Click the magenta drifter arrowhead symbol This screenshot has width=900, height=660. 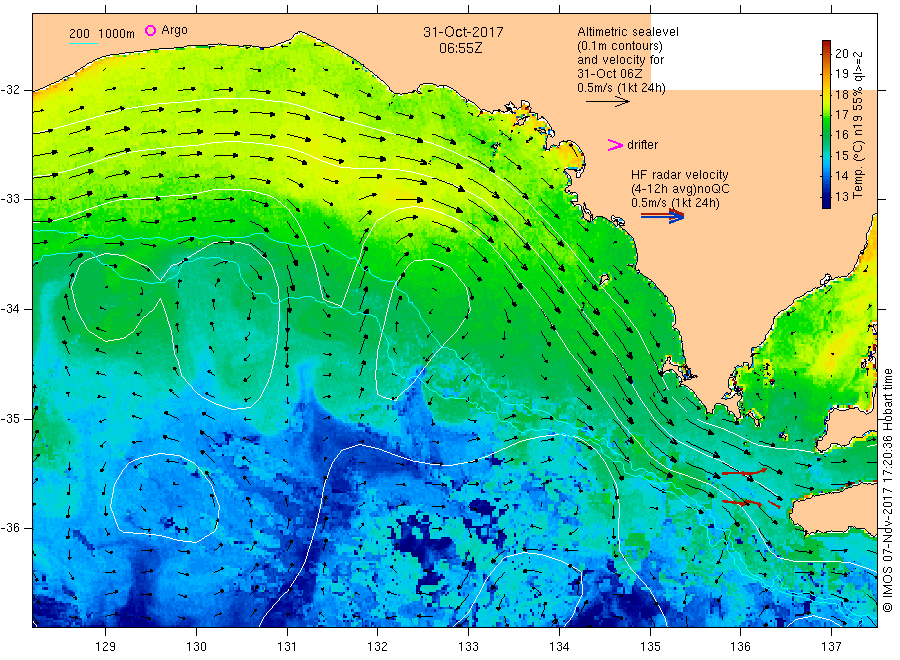pos(615,145)
